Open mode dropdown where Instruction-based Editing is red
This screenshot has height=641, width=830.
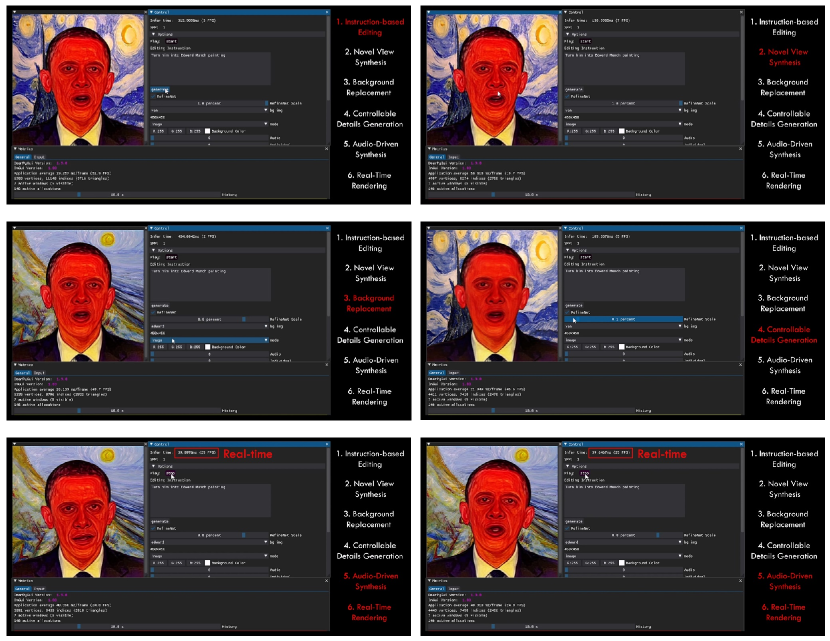point(209,124)
